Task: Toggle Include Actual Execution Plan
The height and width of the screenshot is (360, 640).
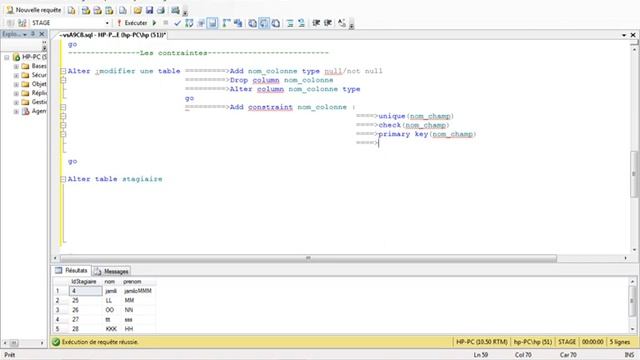Action: (226, 23)
